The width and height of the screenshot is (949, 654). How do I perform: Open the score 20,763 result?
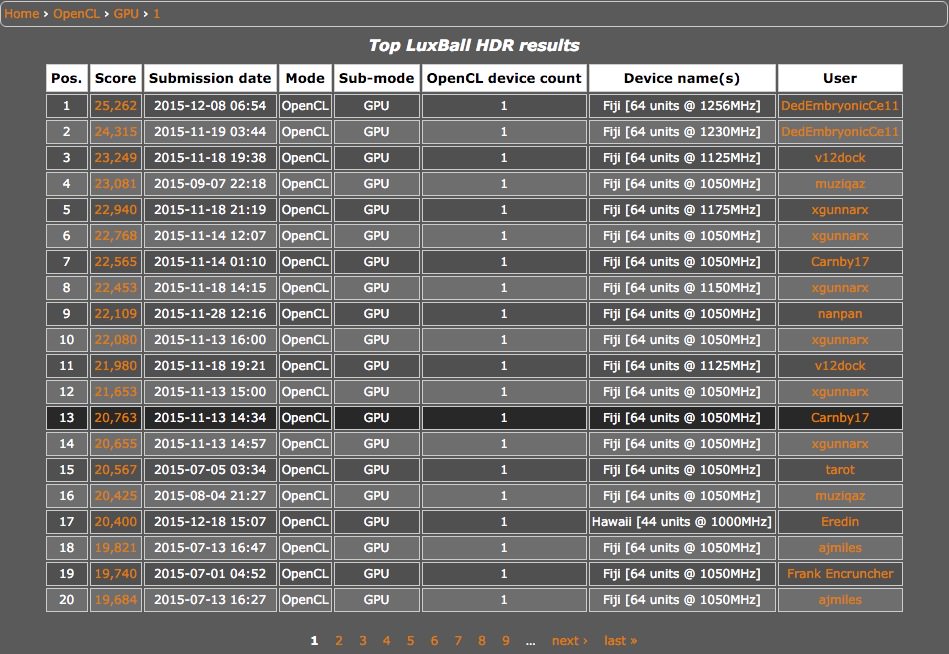116,417
